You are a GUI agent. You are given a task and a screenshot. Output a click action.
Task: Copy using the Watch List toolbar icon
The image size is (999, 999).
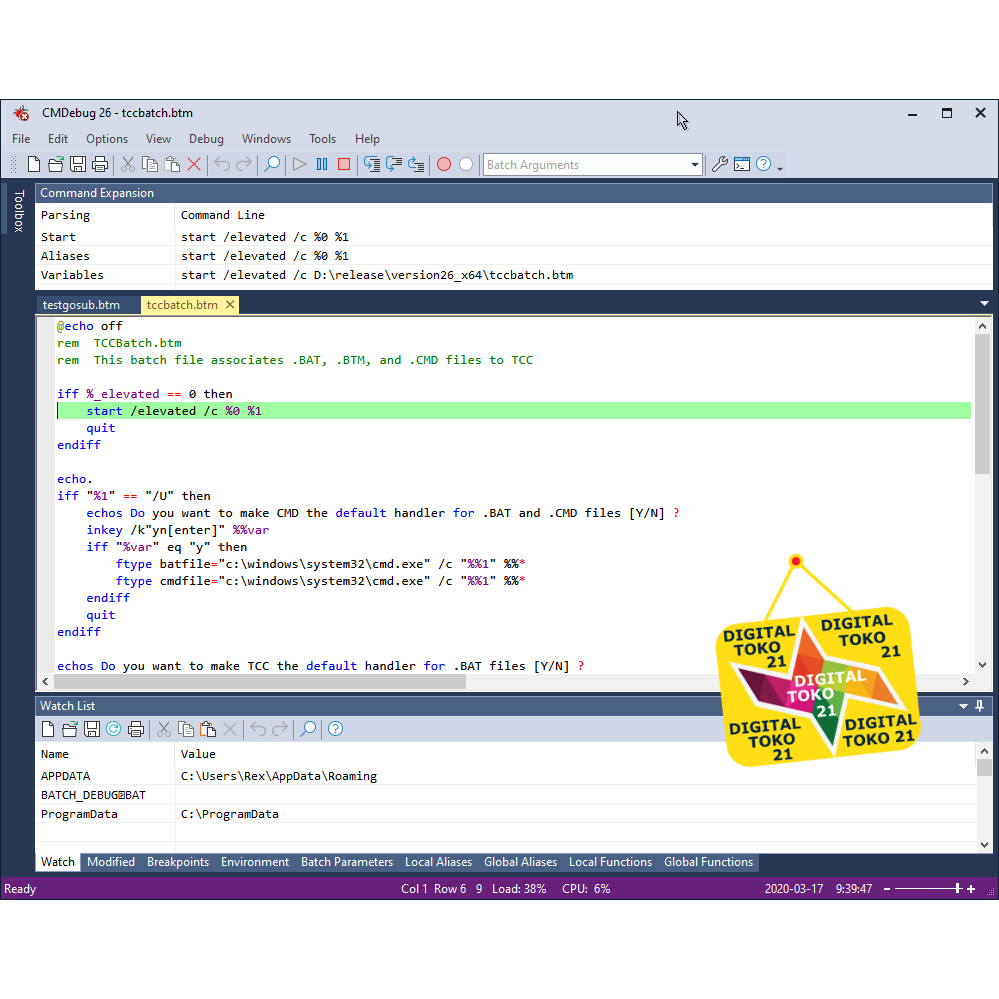tap(186, 729)
